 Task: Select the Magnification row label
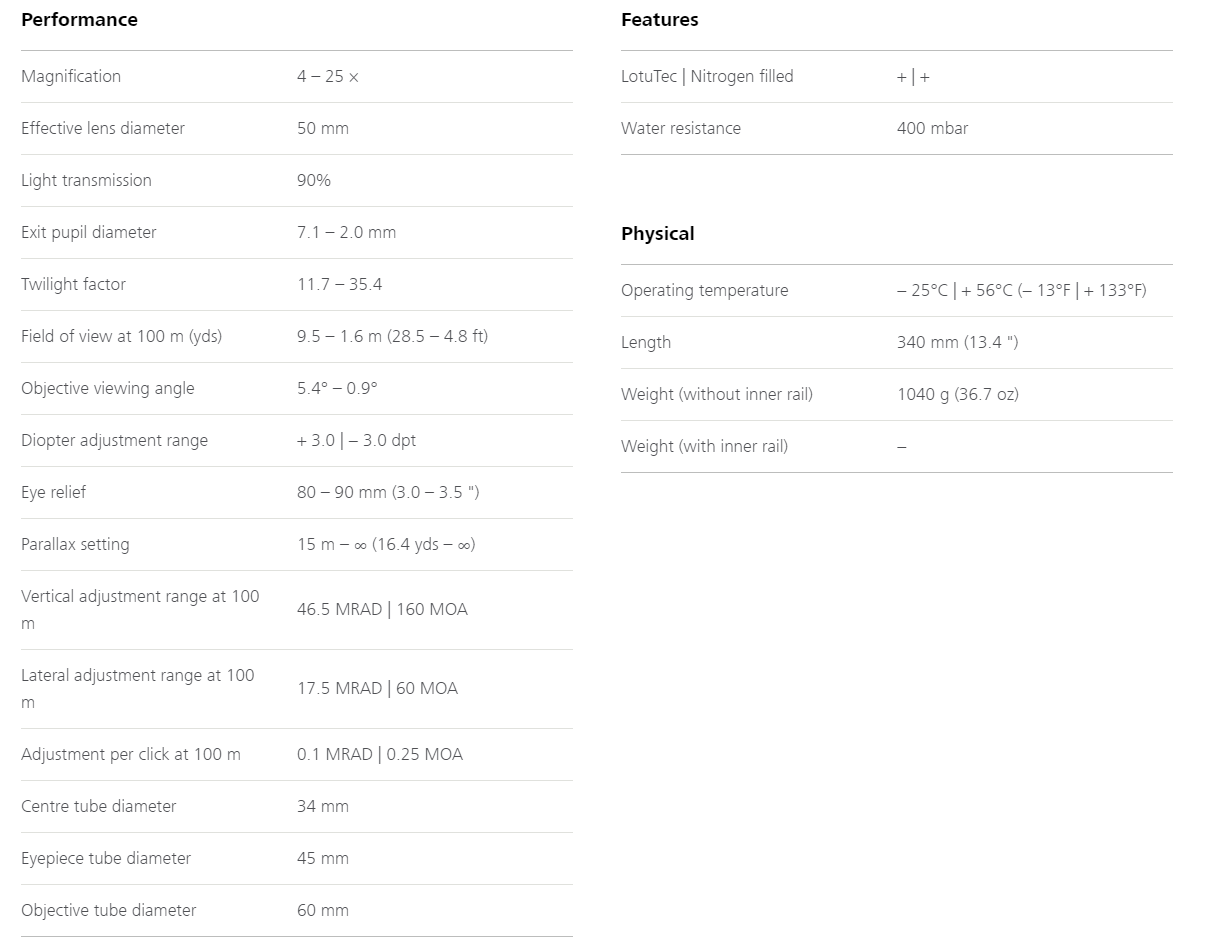(71, 77)
